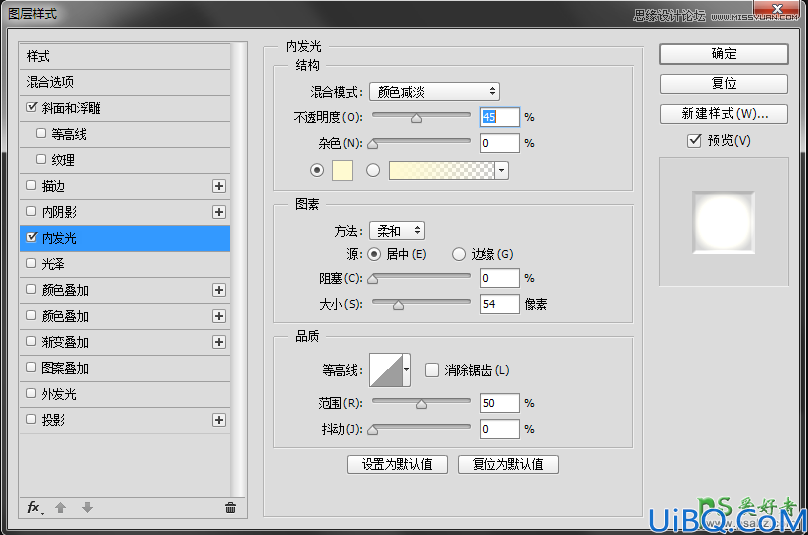The image size is (808, 535).
Task: Enable the 等高线 sub-option checkbox
Action: 41,133
